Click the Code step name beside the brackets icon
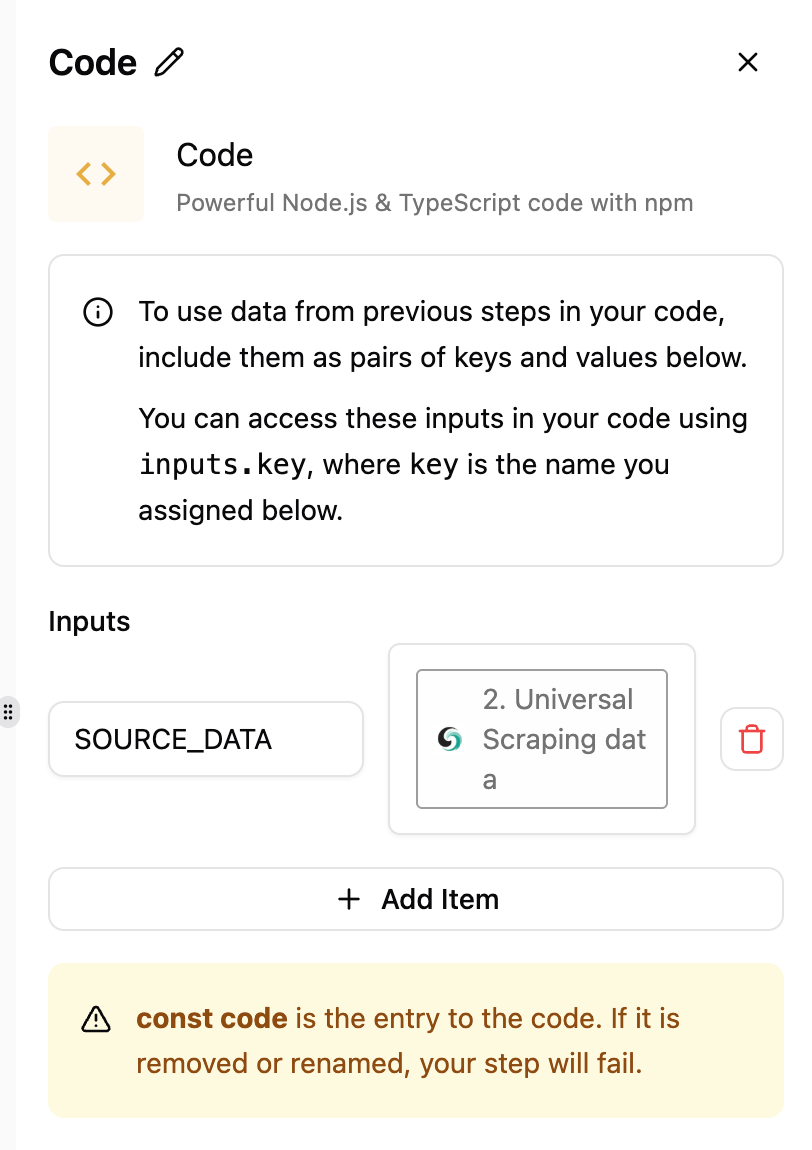 [x=215, y=155]
